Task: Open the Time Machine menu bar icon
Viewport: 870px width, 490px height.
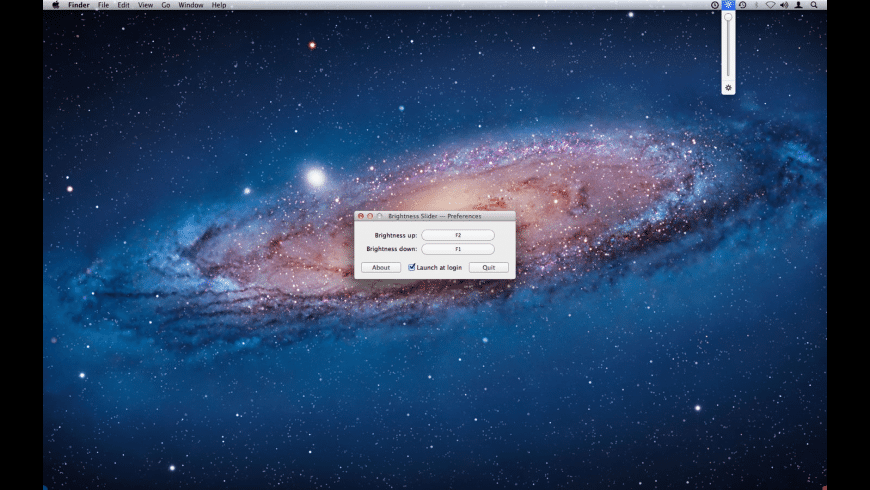Action: pyautogui.click(x=742, y=5)
